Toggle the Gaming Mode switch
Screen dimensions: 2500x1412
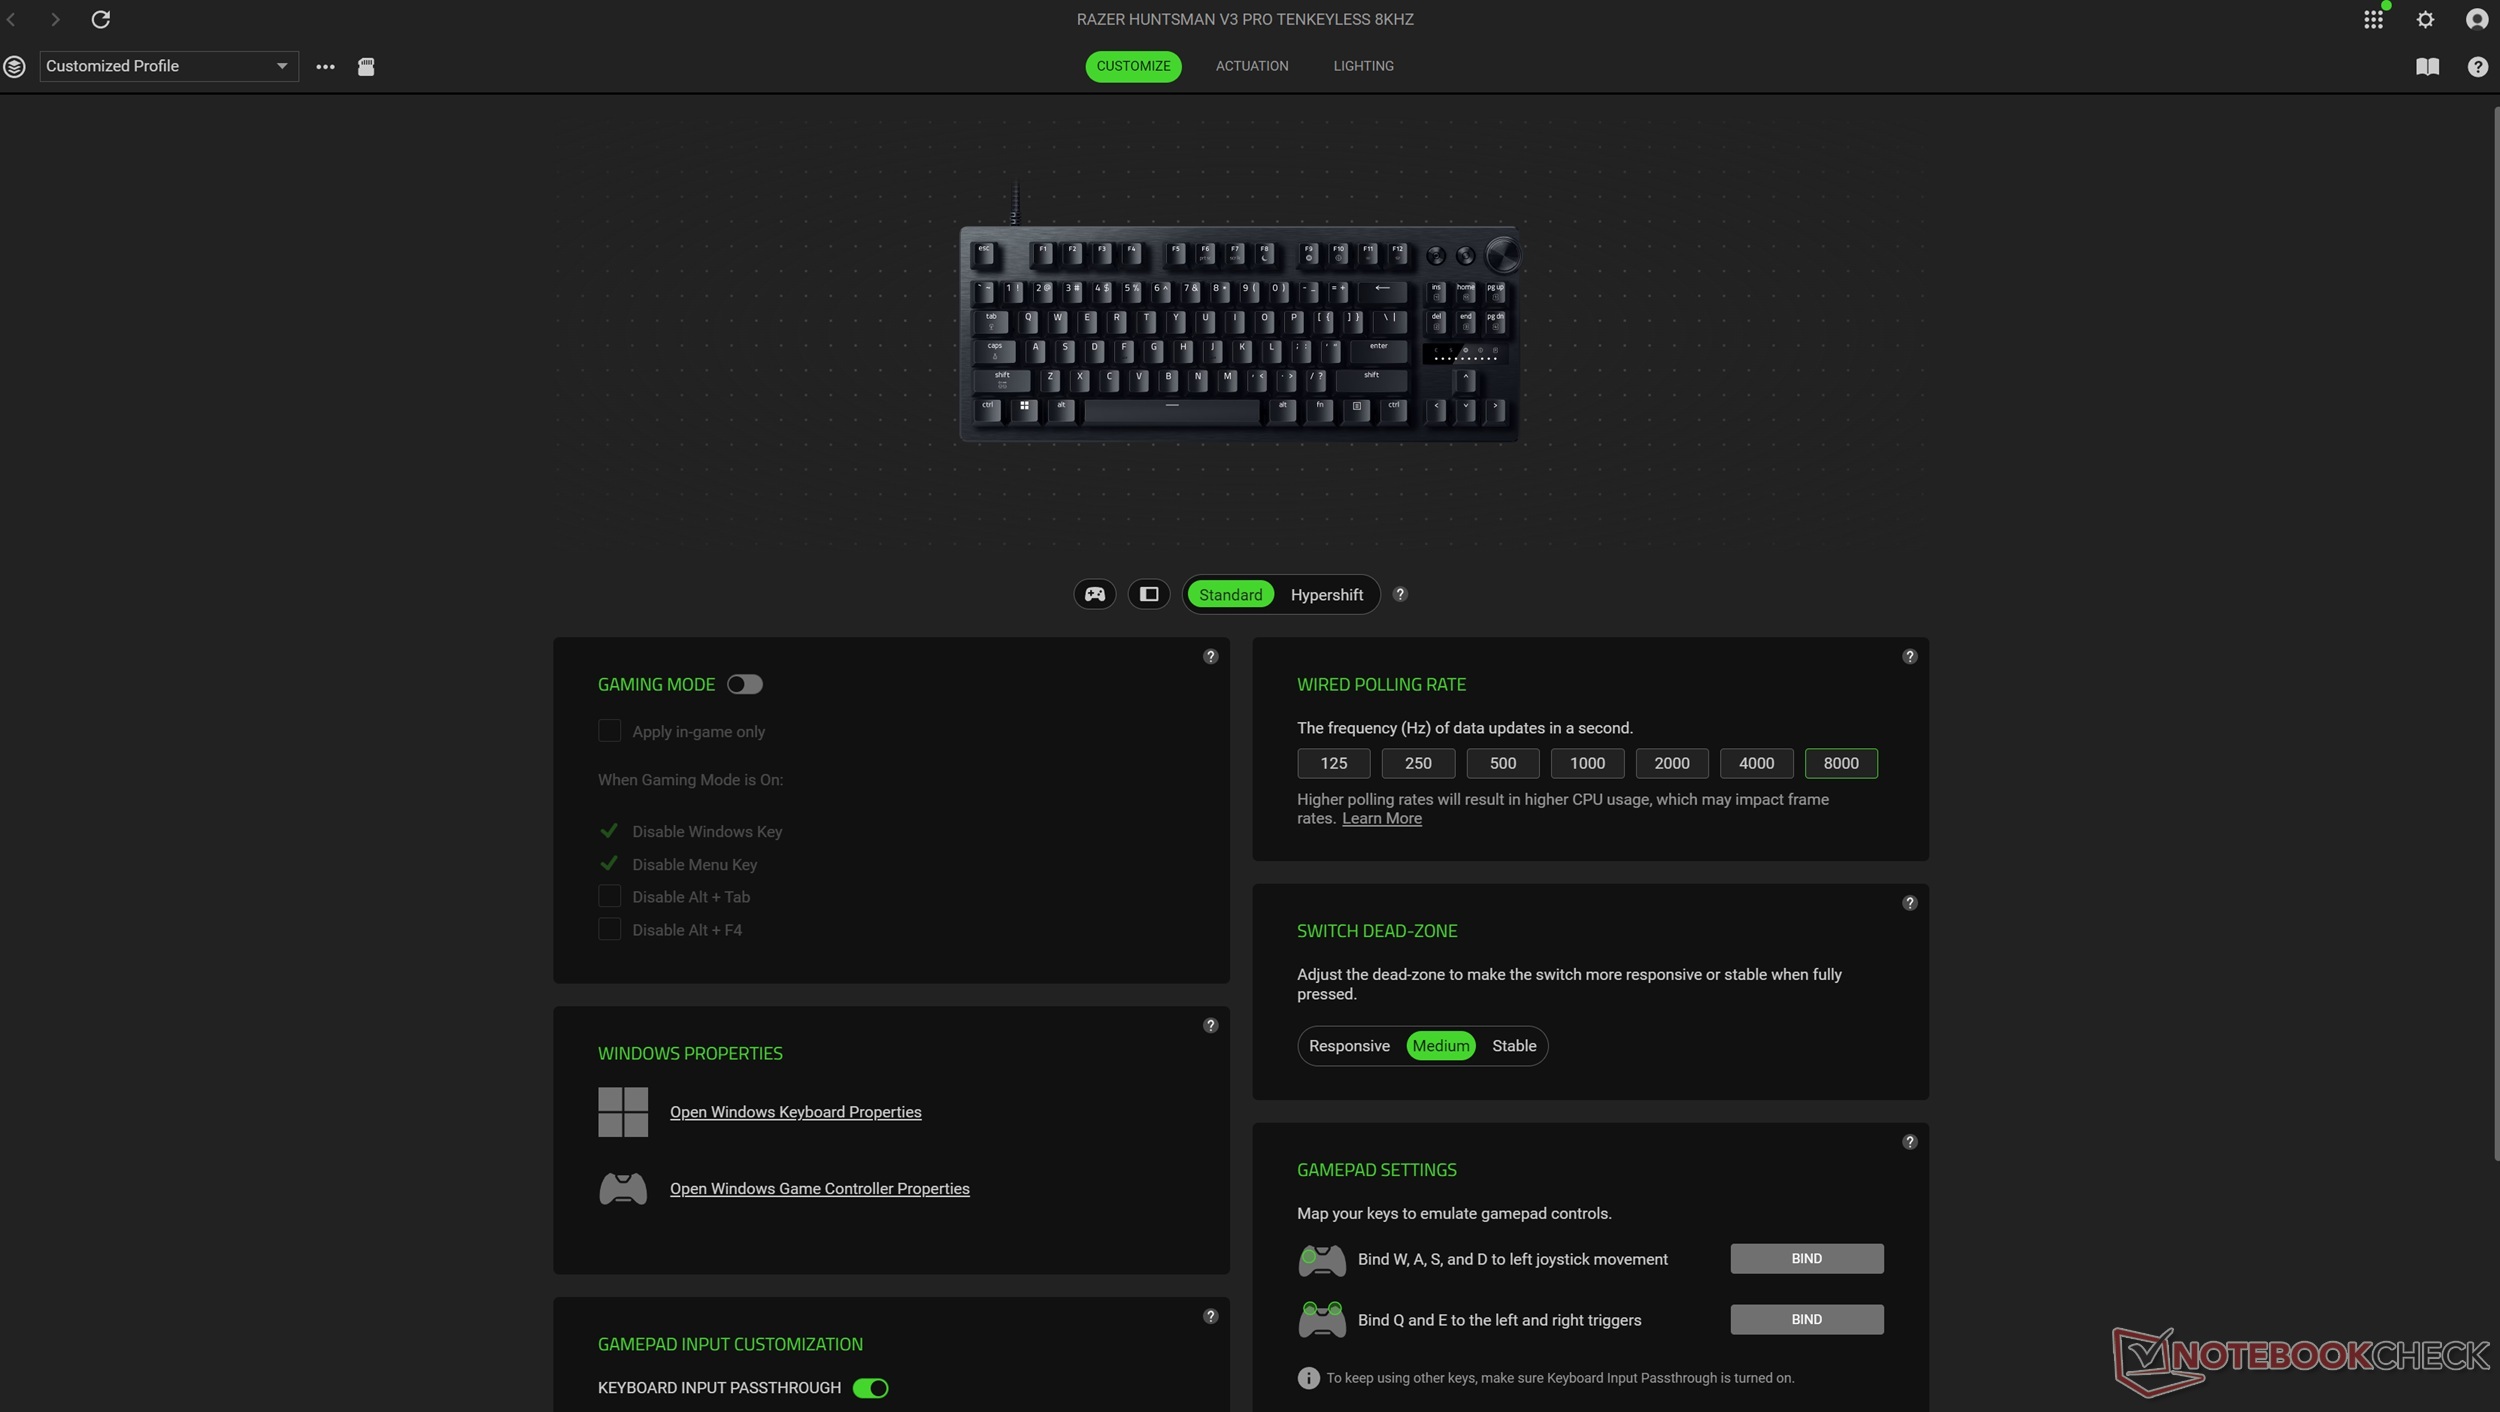744,684
